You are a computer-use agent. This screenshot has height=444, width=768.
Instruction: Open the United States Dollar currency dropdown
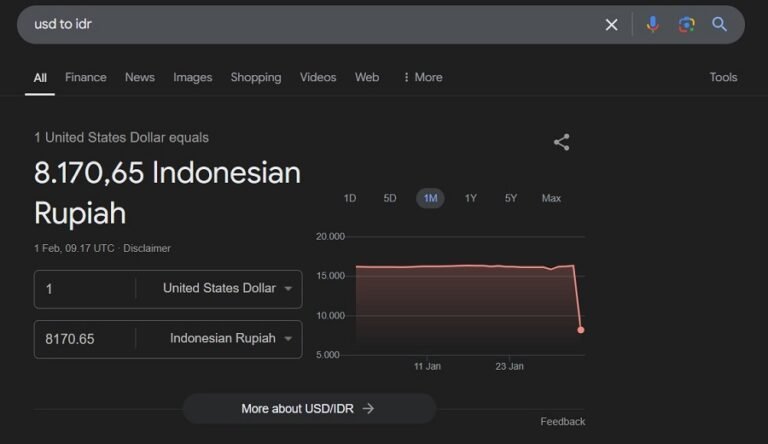(x=227, y=288)
